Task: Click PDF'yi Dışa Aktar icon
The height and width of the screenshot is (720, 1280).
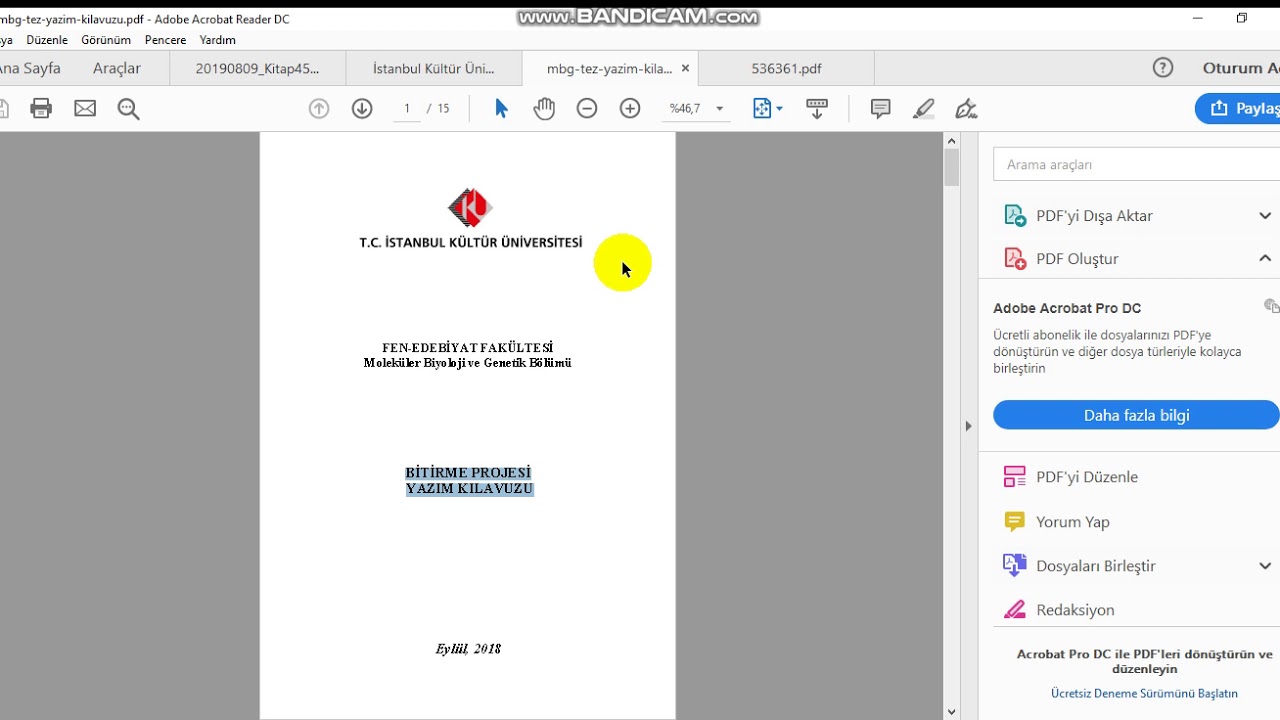Action: coord(1015,216)
